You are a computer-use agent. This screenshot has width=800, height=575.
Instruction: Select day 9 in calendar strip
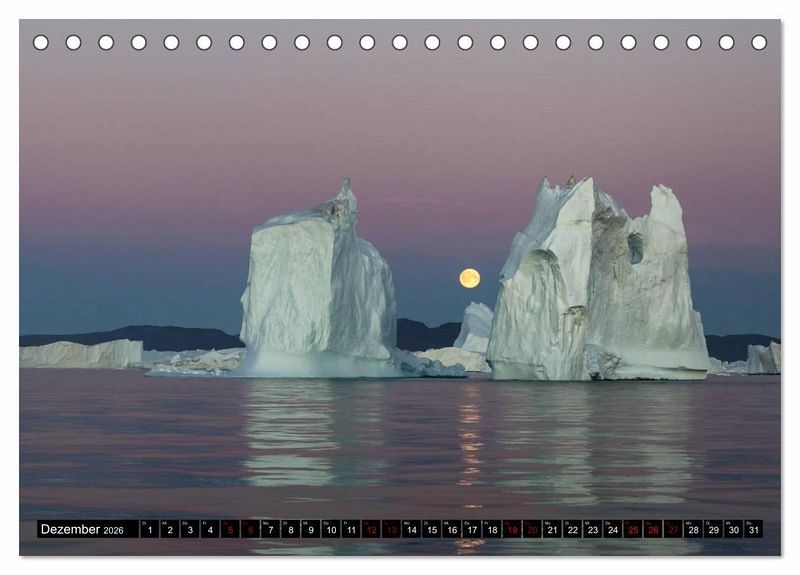(x=311, y=529)
